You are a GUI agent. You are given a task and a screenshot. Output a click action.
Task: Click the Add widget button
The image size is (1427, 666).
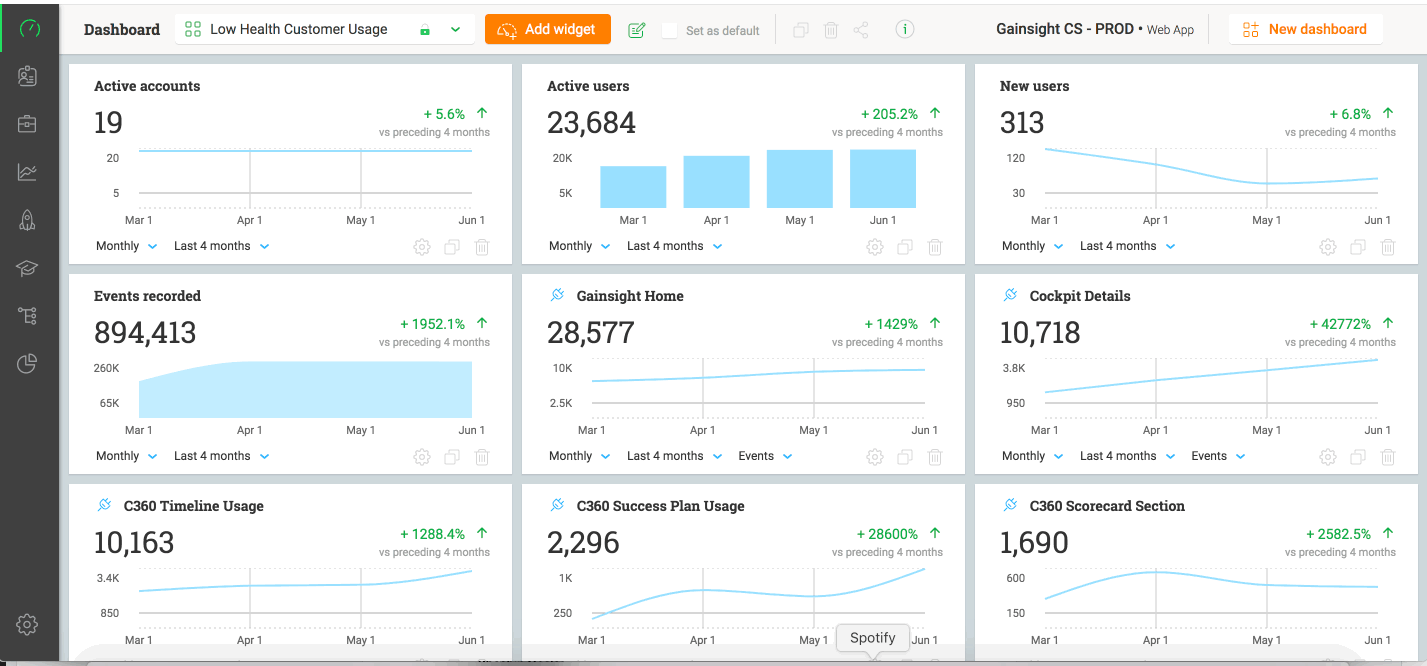pos(548,30)
